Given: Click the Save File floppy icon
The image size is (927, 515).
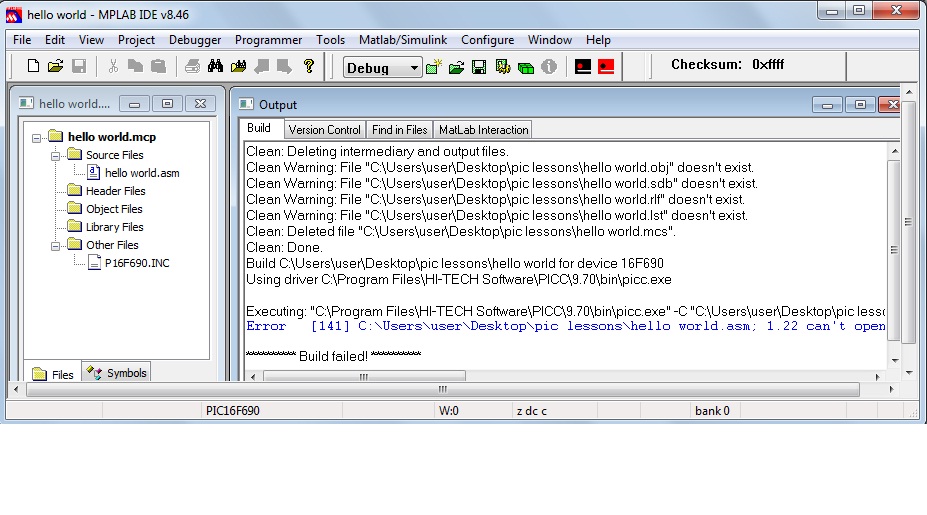Looking at the screenshot, I should point(79,66).
